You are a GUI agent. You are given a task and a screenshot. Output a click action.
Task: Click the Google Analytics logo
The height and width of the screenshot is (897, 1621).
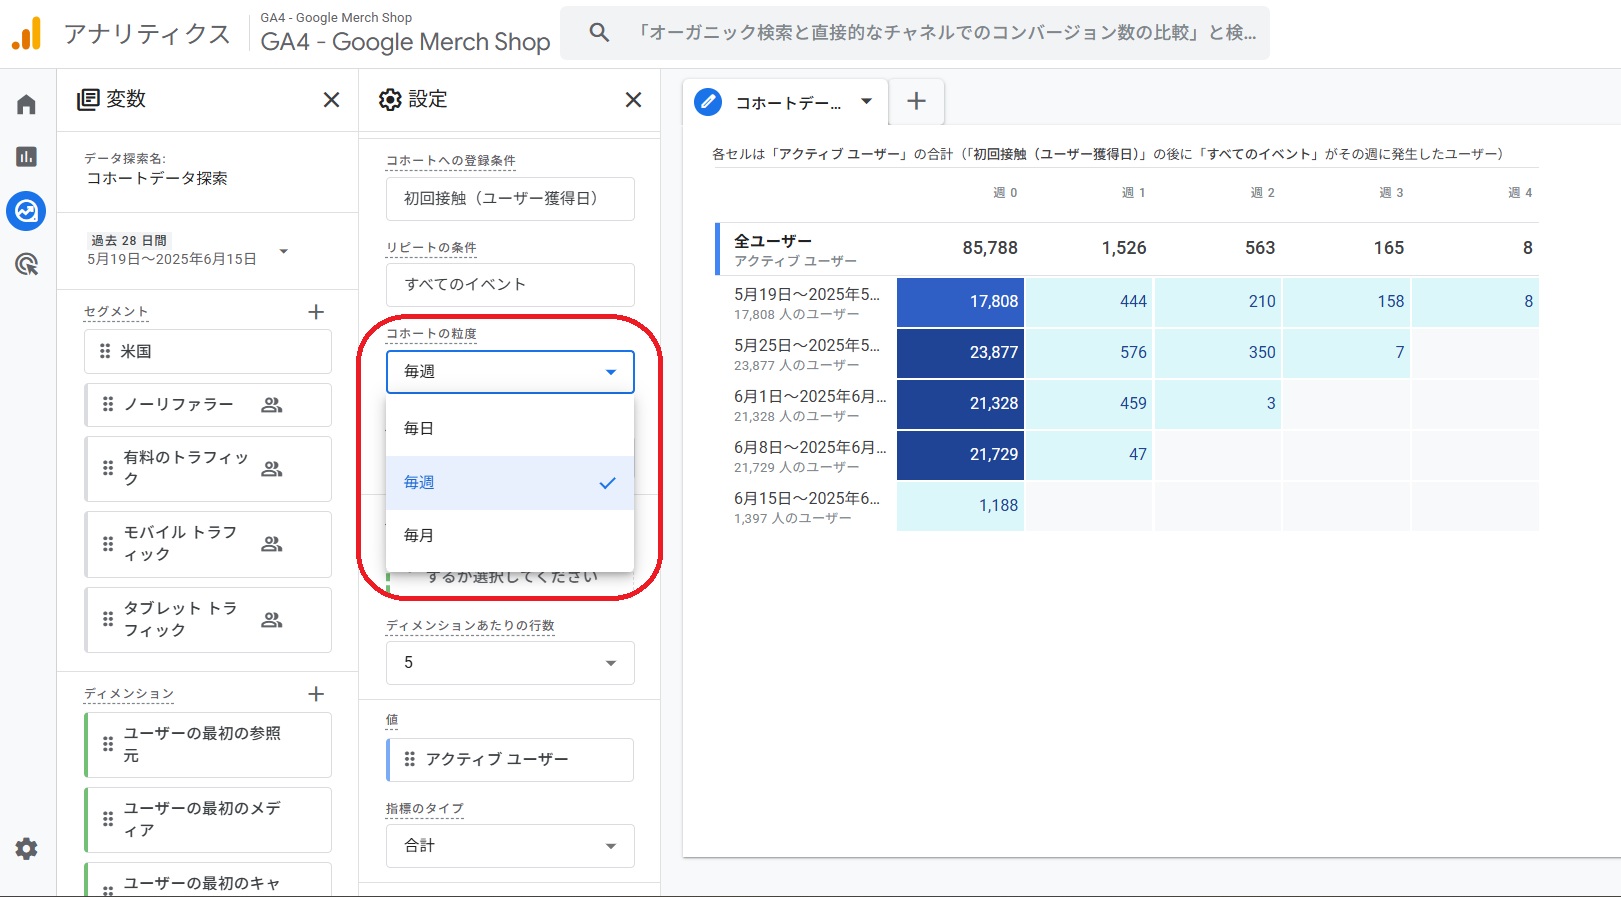(x=27, y=33)
